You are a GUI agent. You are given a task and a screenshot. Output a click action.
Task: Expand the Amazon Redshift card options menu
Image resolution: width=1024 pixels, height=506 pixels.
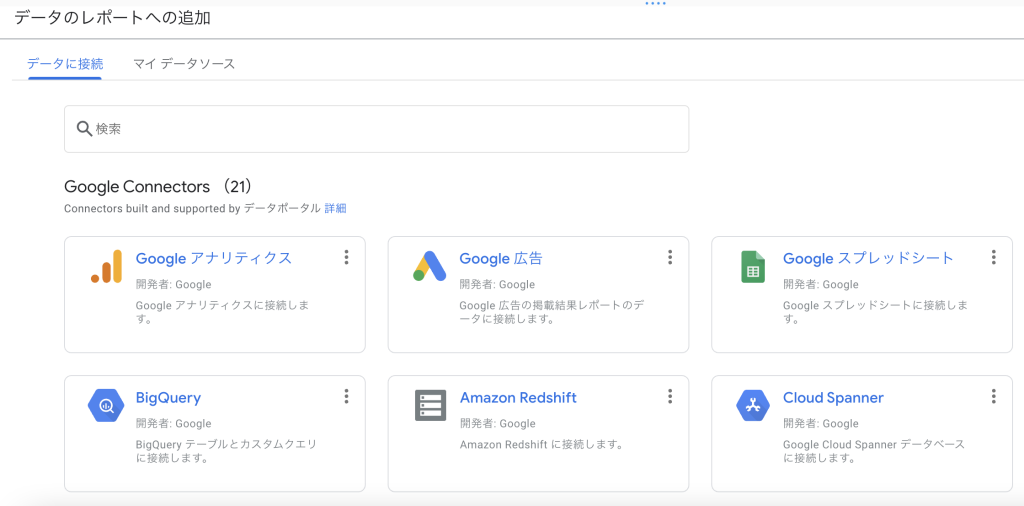(670, 396)
